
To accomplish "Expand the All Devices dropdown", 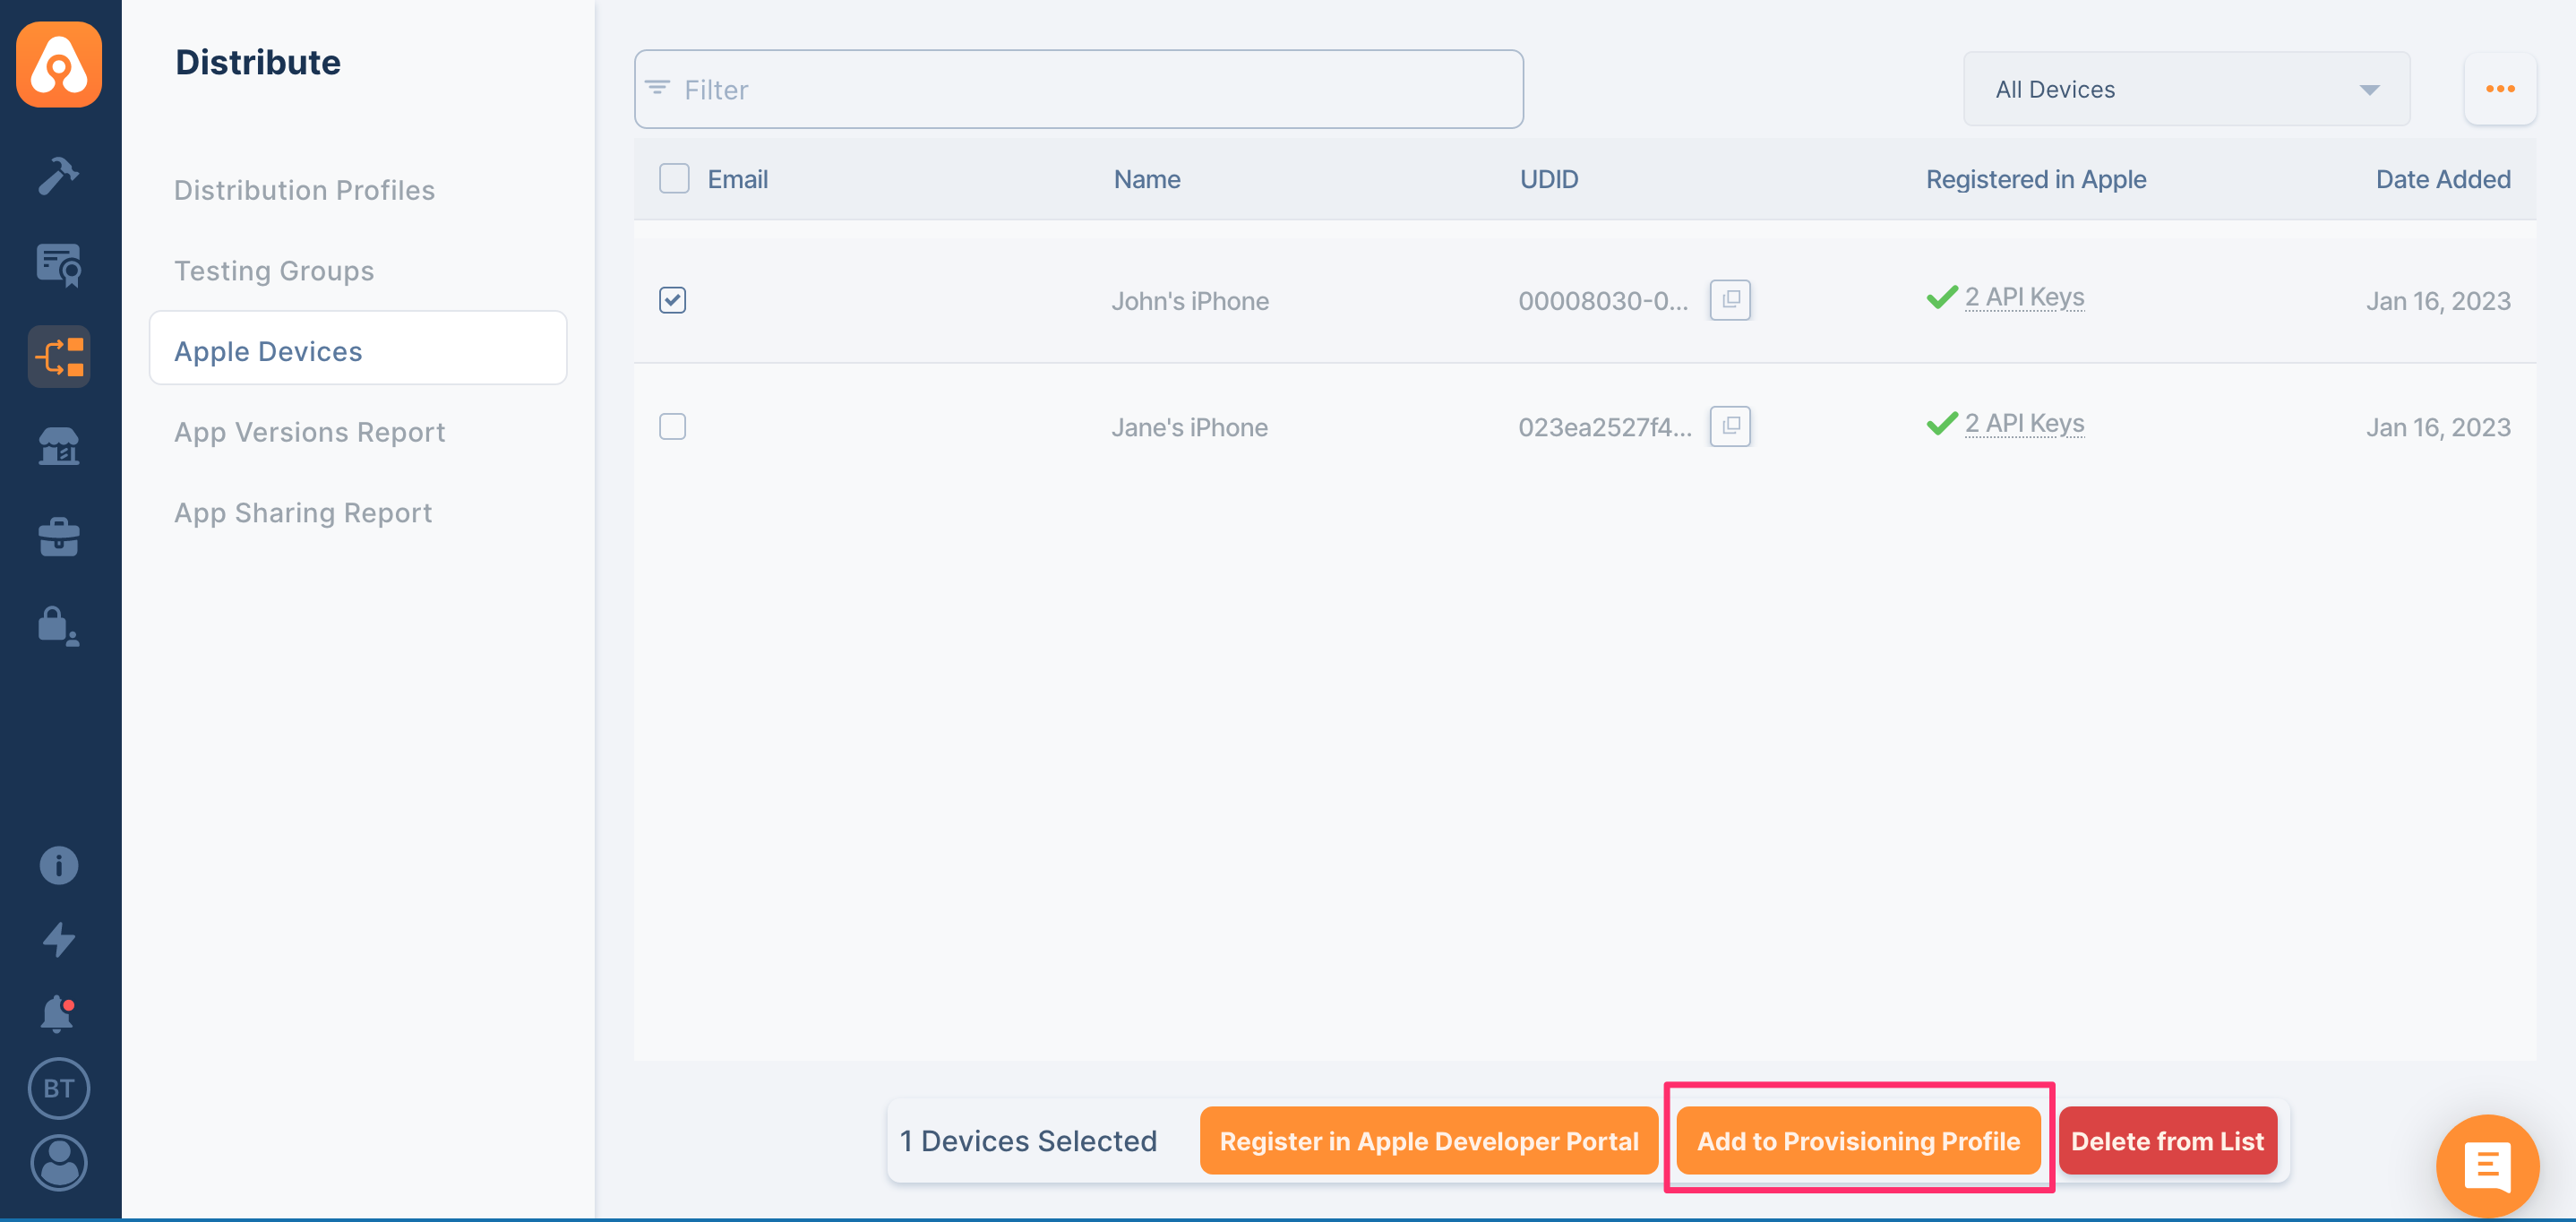I will 2186,89.
